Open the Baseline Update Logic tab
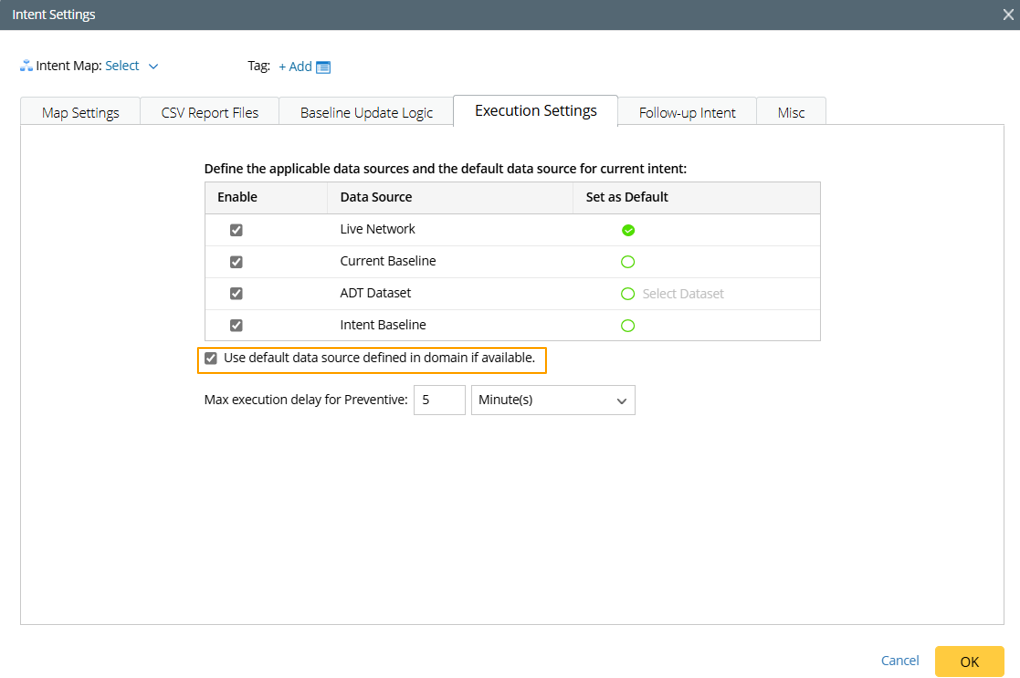This screenshot has height=678, width=1020. click(x=366, y=112)
